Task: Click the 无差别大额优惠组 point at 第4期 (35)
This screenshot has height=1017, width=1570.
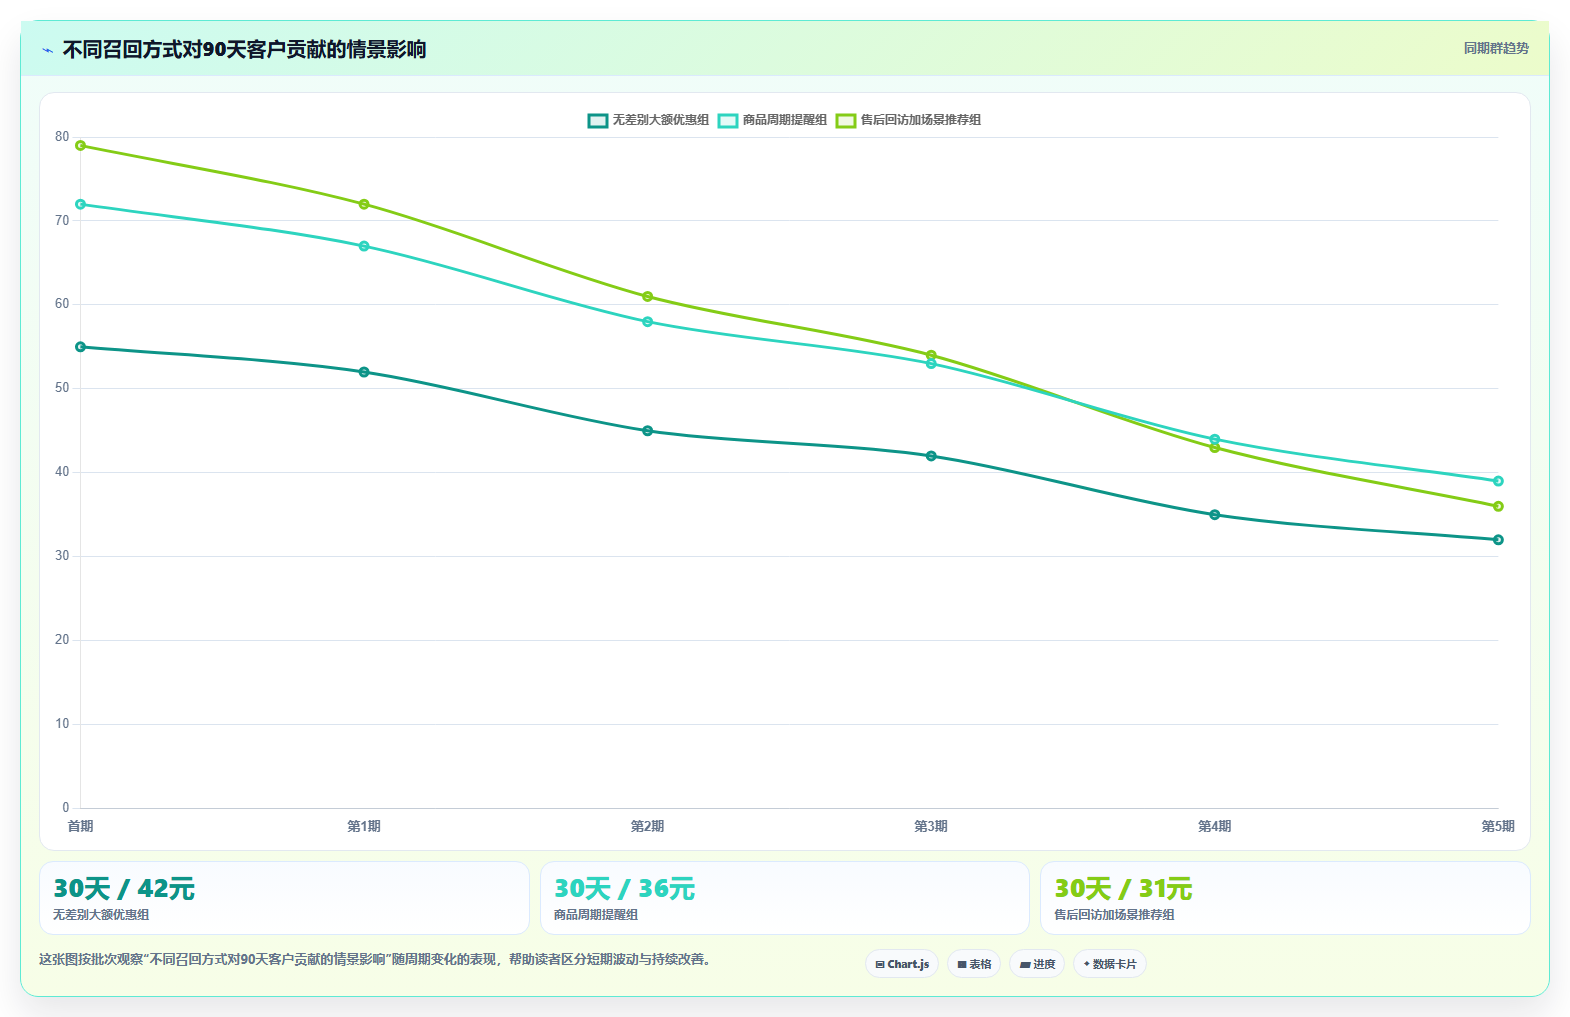Action: point(1215,515)
